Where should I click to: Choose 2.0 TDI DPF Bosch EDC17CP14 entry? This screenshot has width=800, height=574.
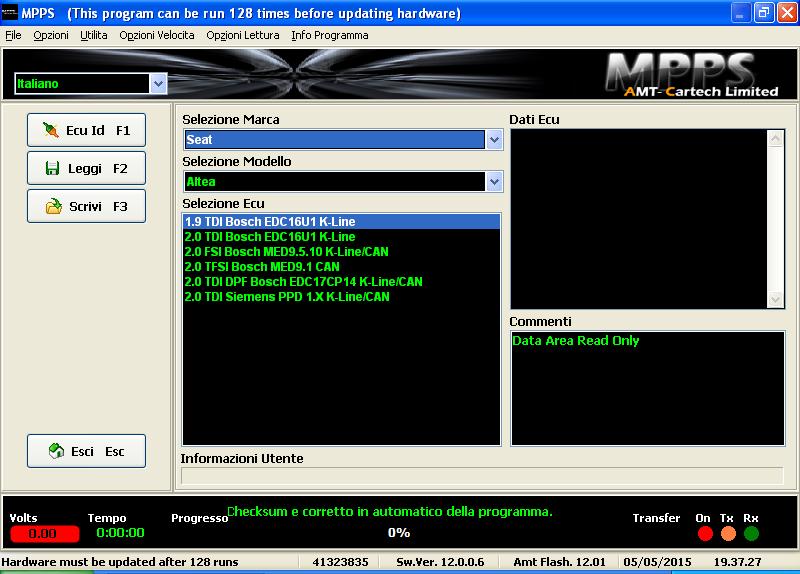coord(303,282)
